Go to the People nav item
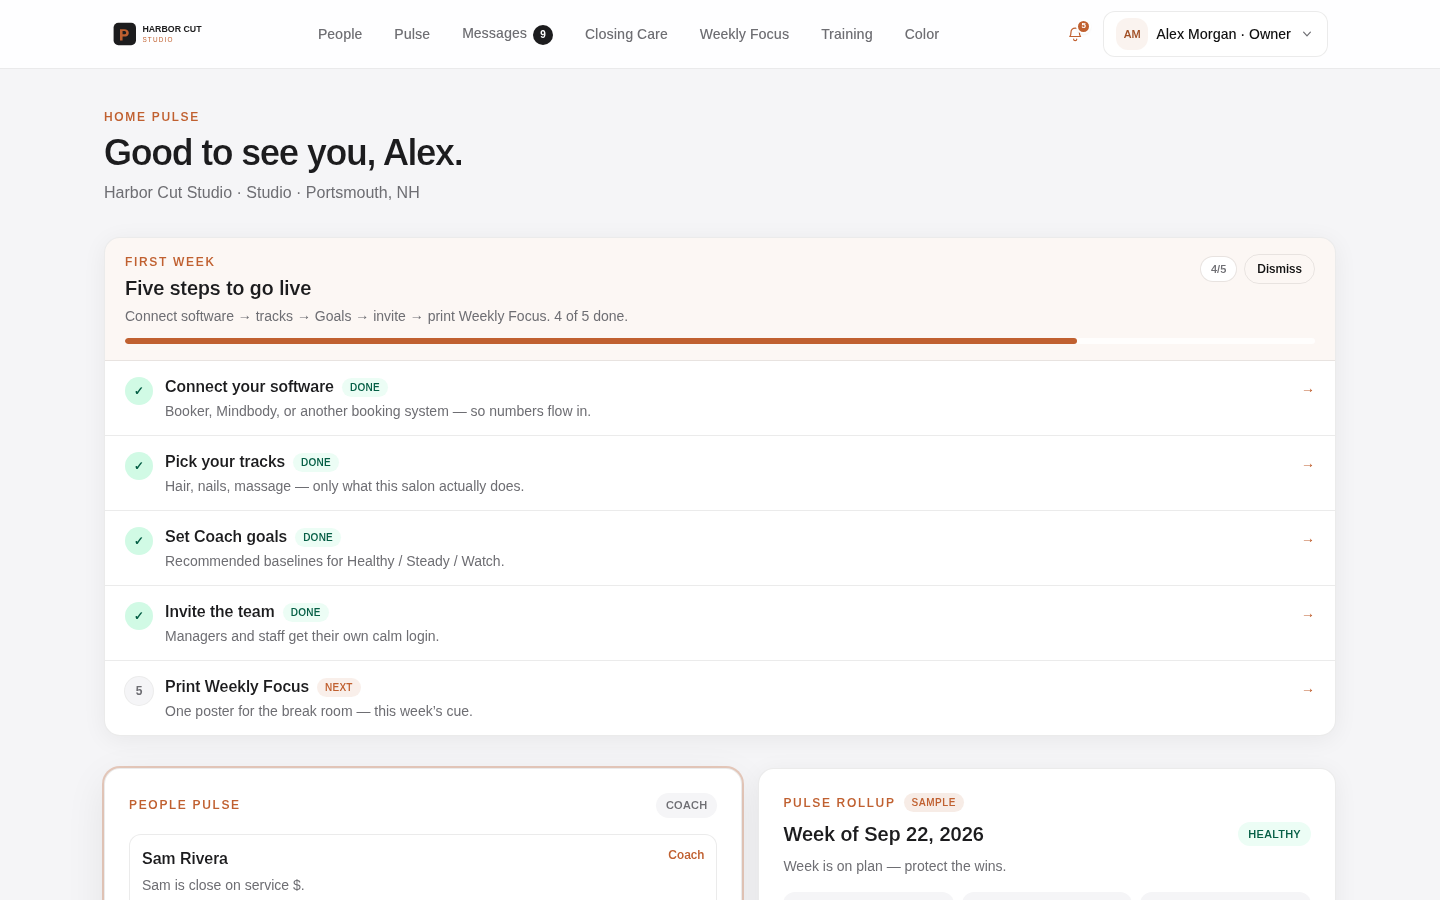 point(340,34)
